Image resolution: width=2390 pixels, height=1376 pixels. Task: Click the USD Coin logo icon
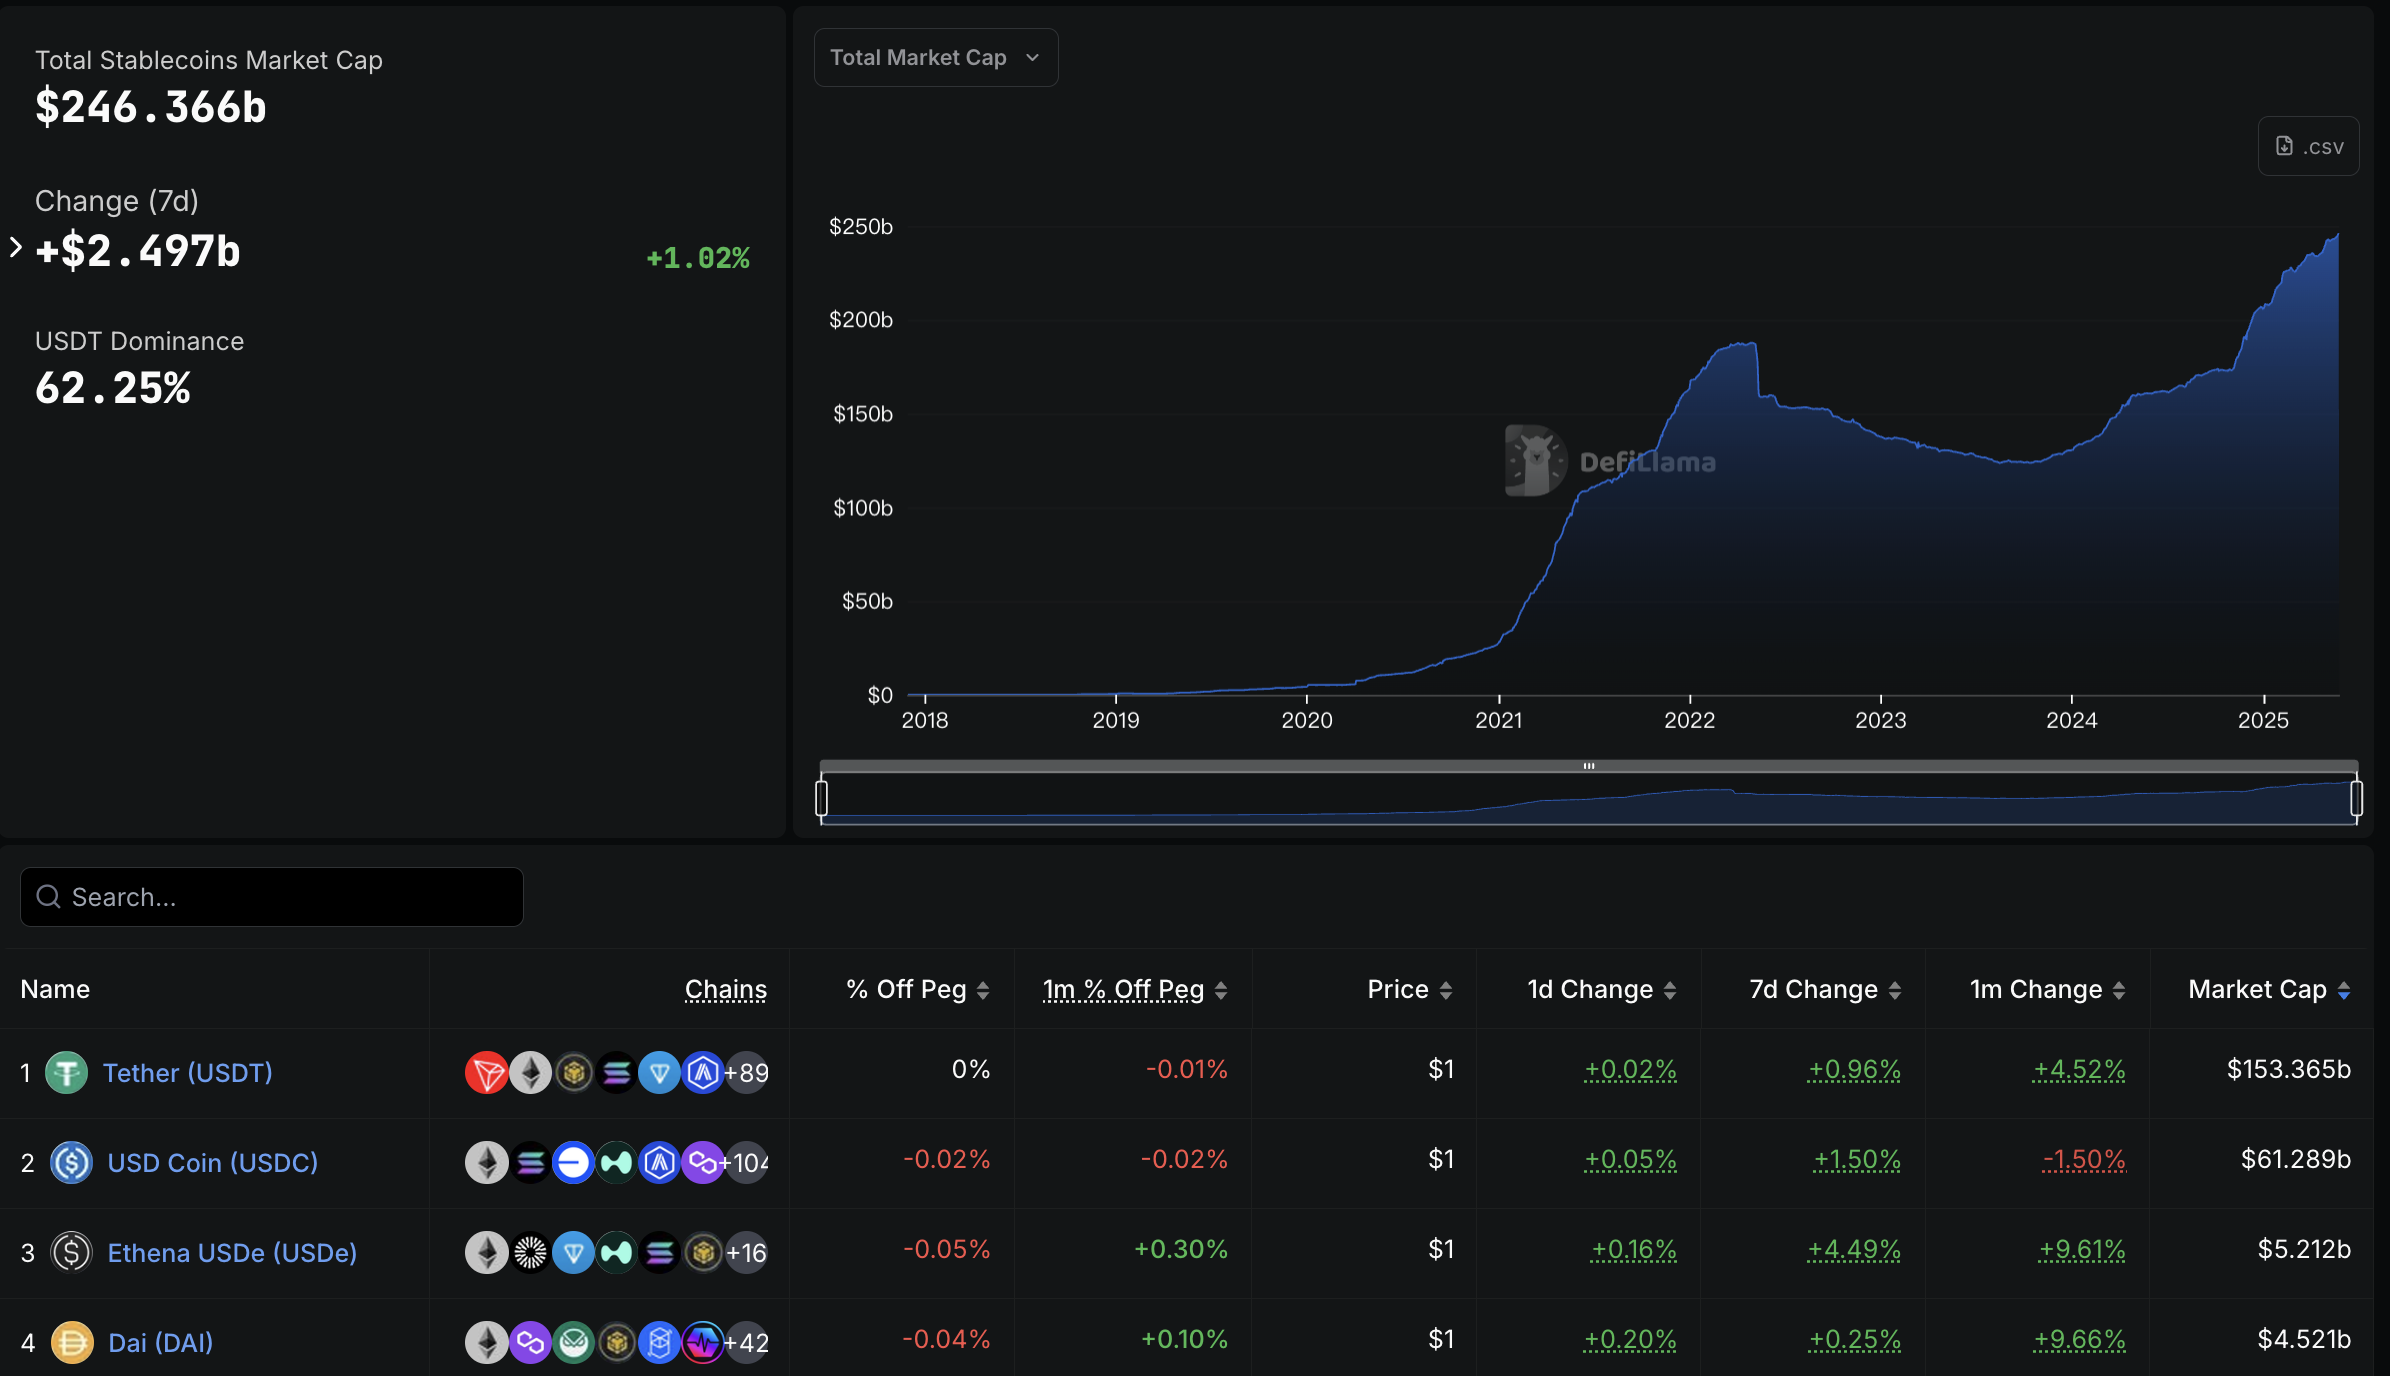tap(71, 1162)
